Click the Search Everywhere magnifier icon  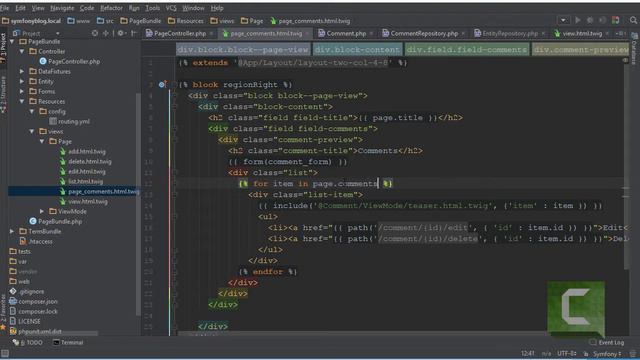pos(633,20)
